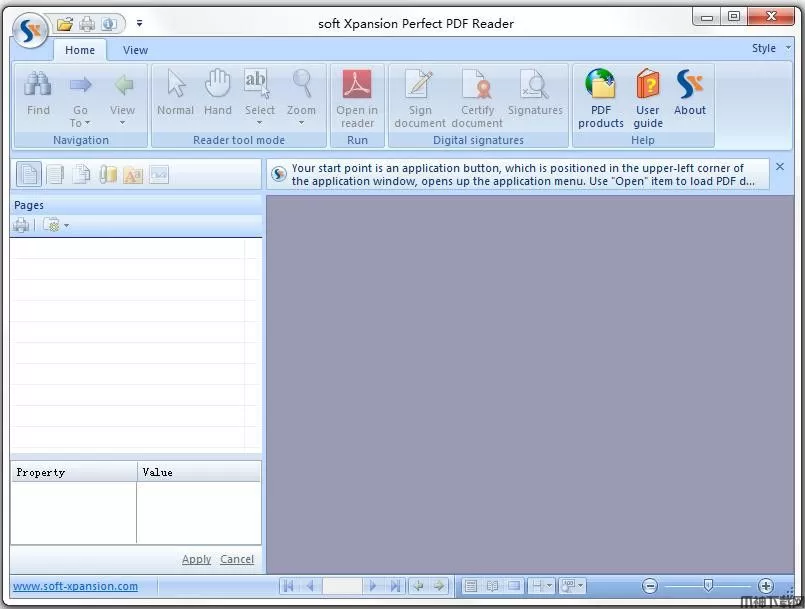Expand the quick access toolbar customize arrow

pos(139,23)
